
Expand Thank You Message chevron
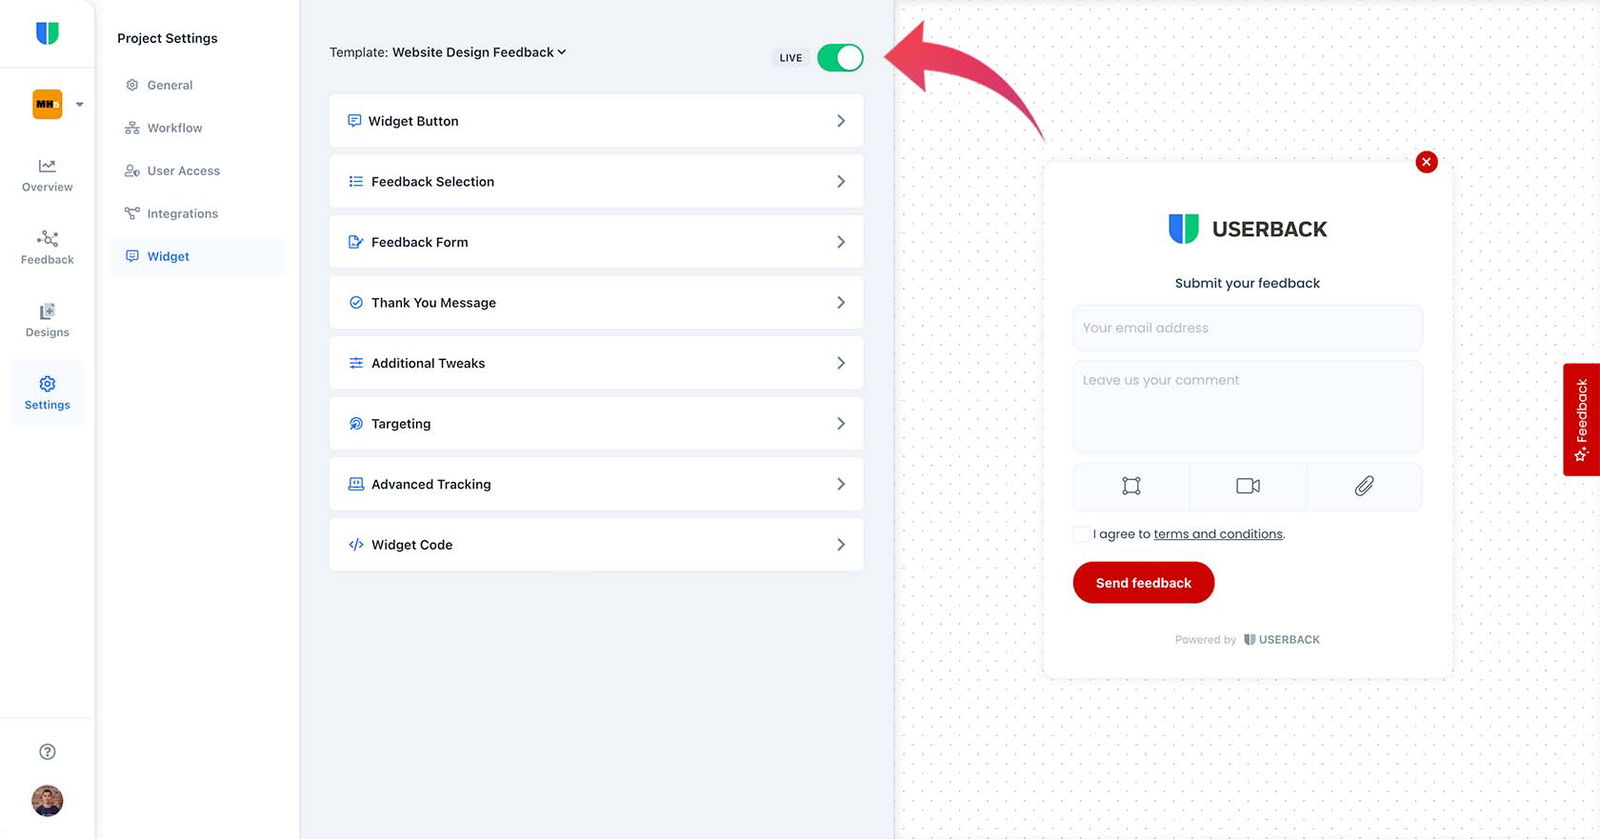841,303
